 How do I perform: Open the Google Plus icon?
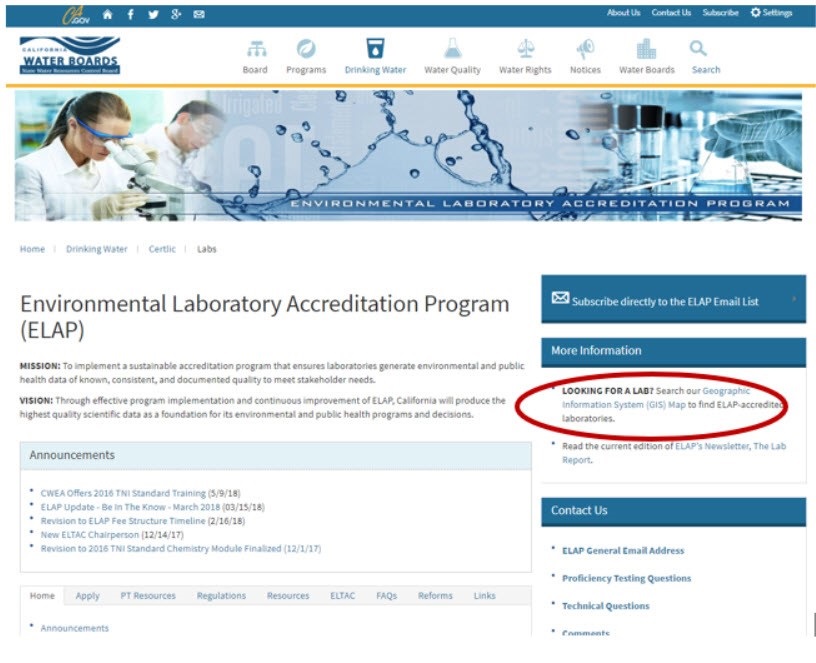(176, 14)
